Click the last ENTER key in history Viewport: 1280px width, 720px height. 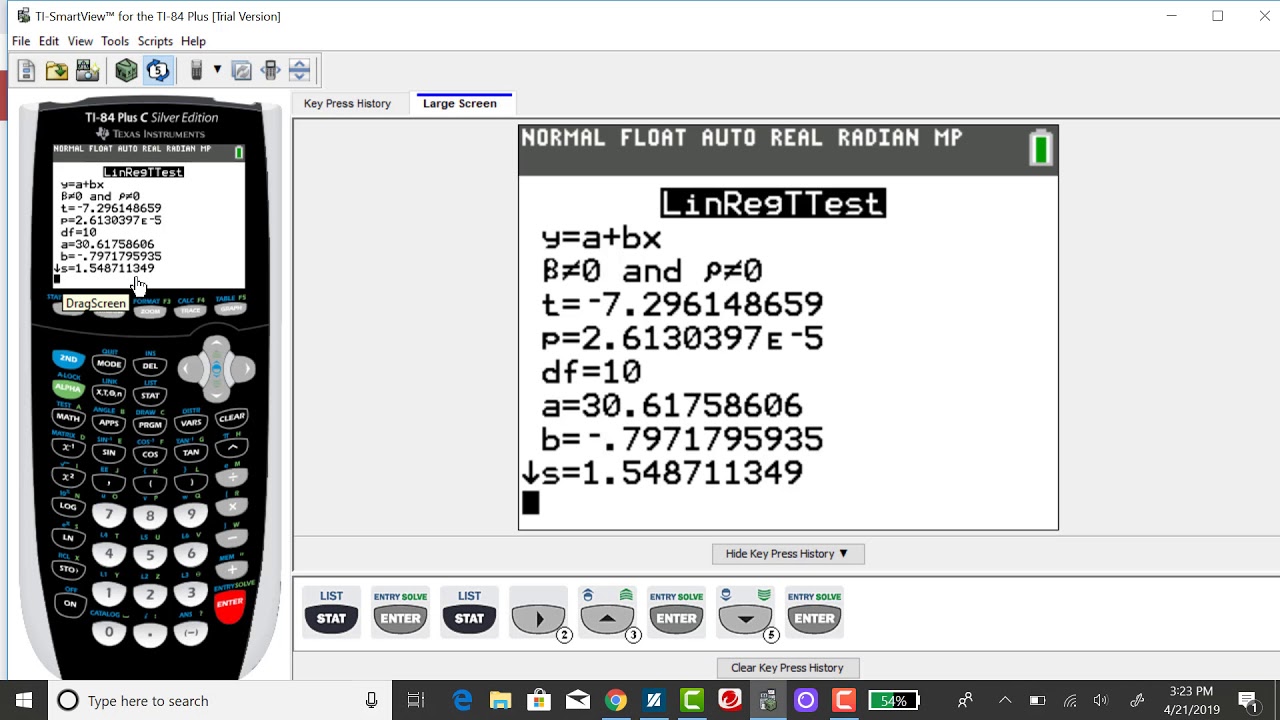click(x=814, y=611)
